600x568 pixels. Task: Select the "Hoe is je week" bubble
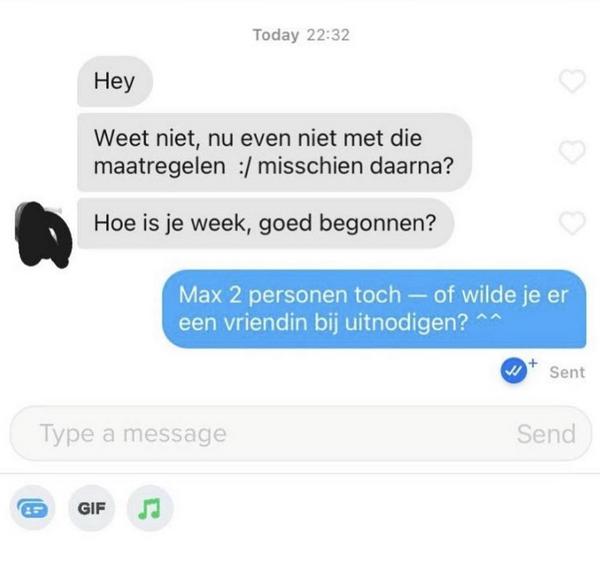[x=266, y=224]
